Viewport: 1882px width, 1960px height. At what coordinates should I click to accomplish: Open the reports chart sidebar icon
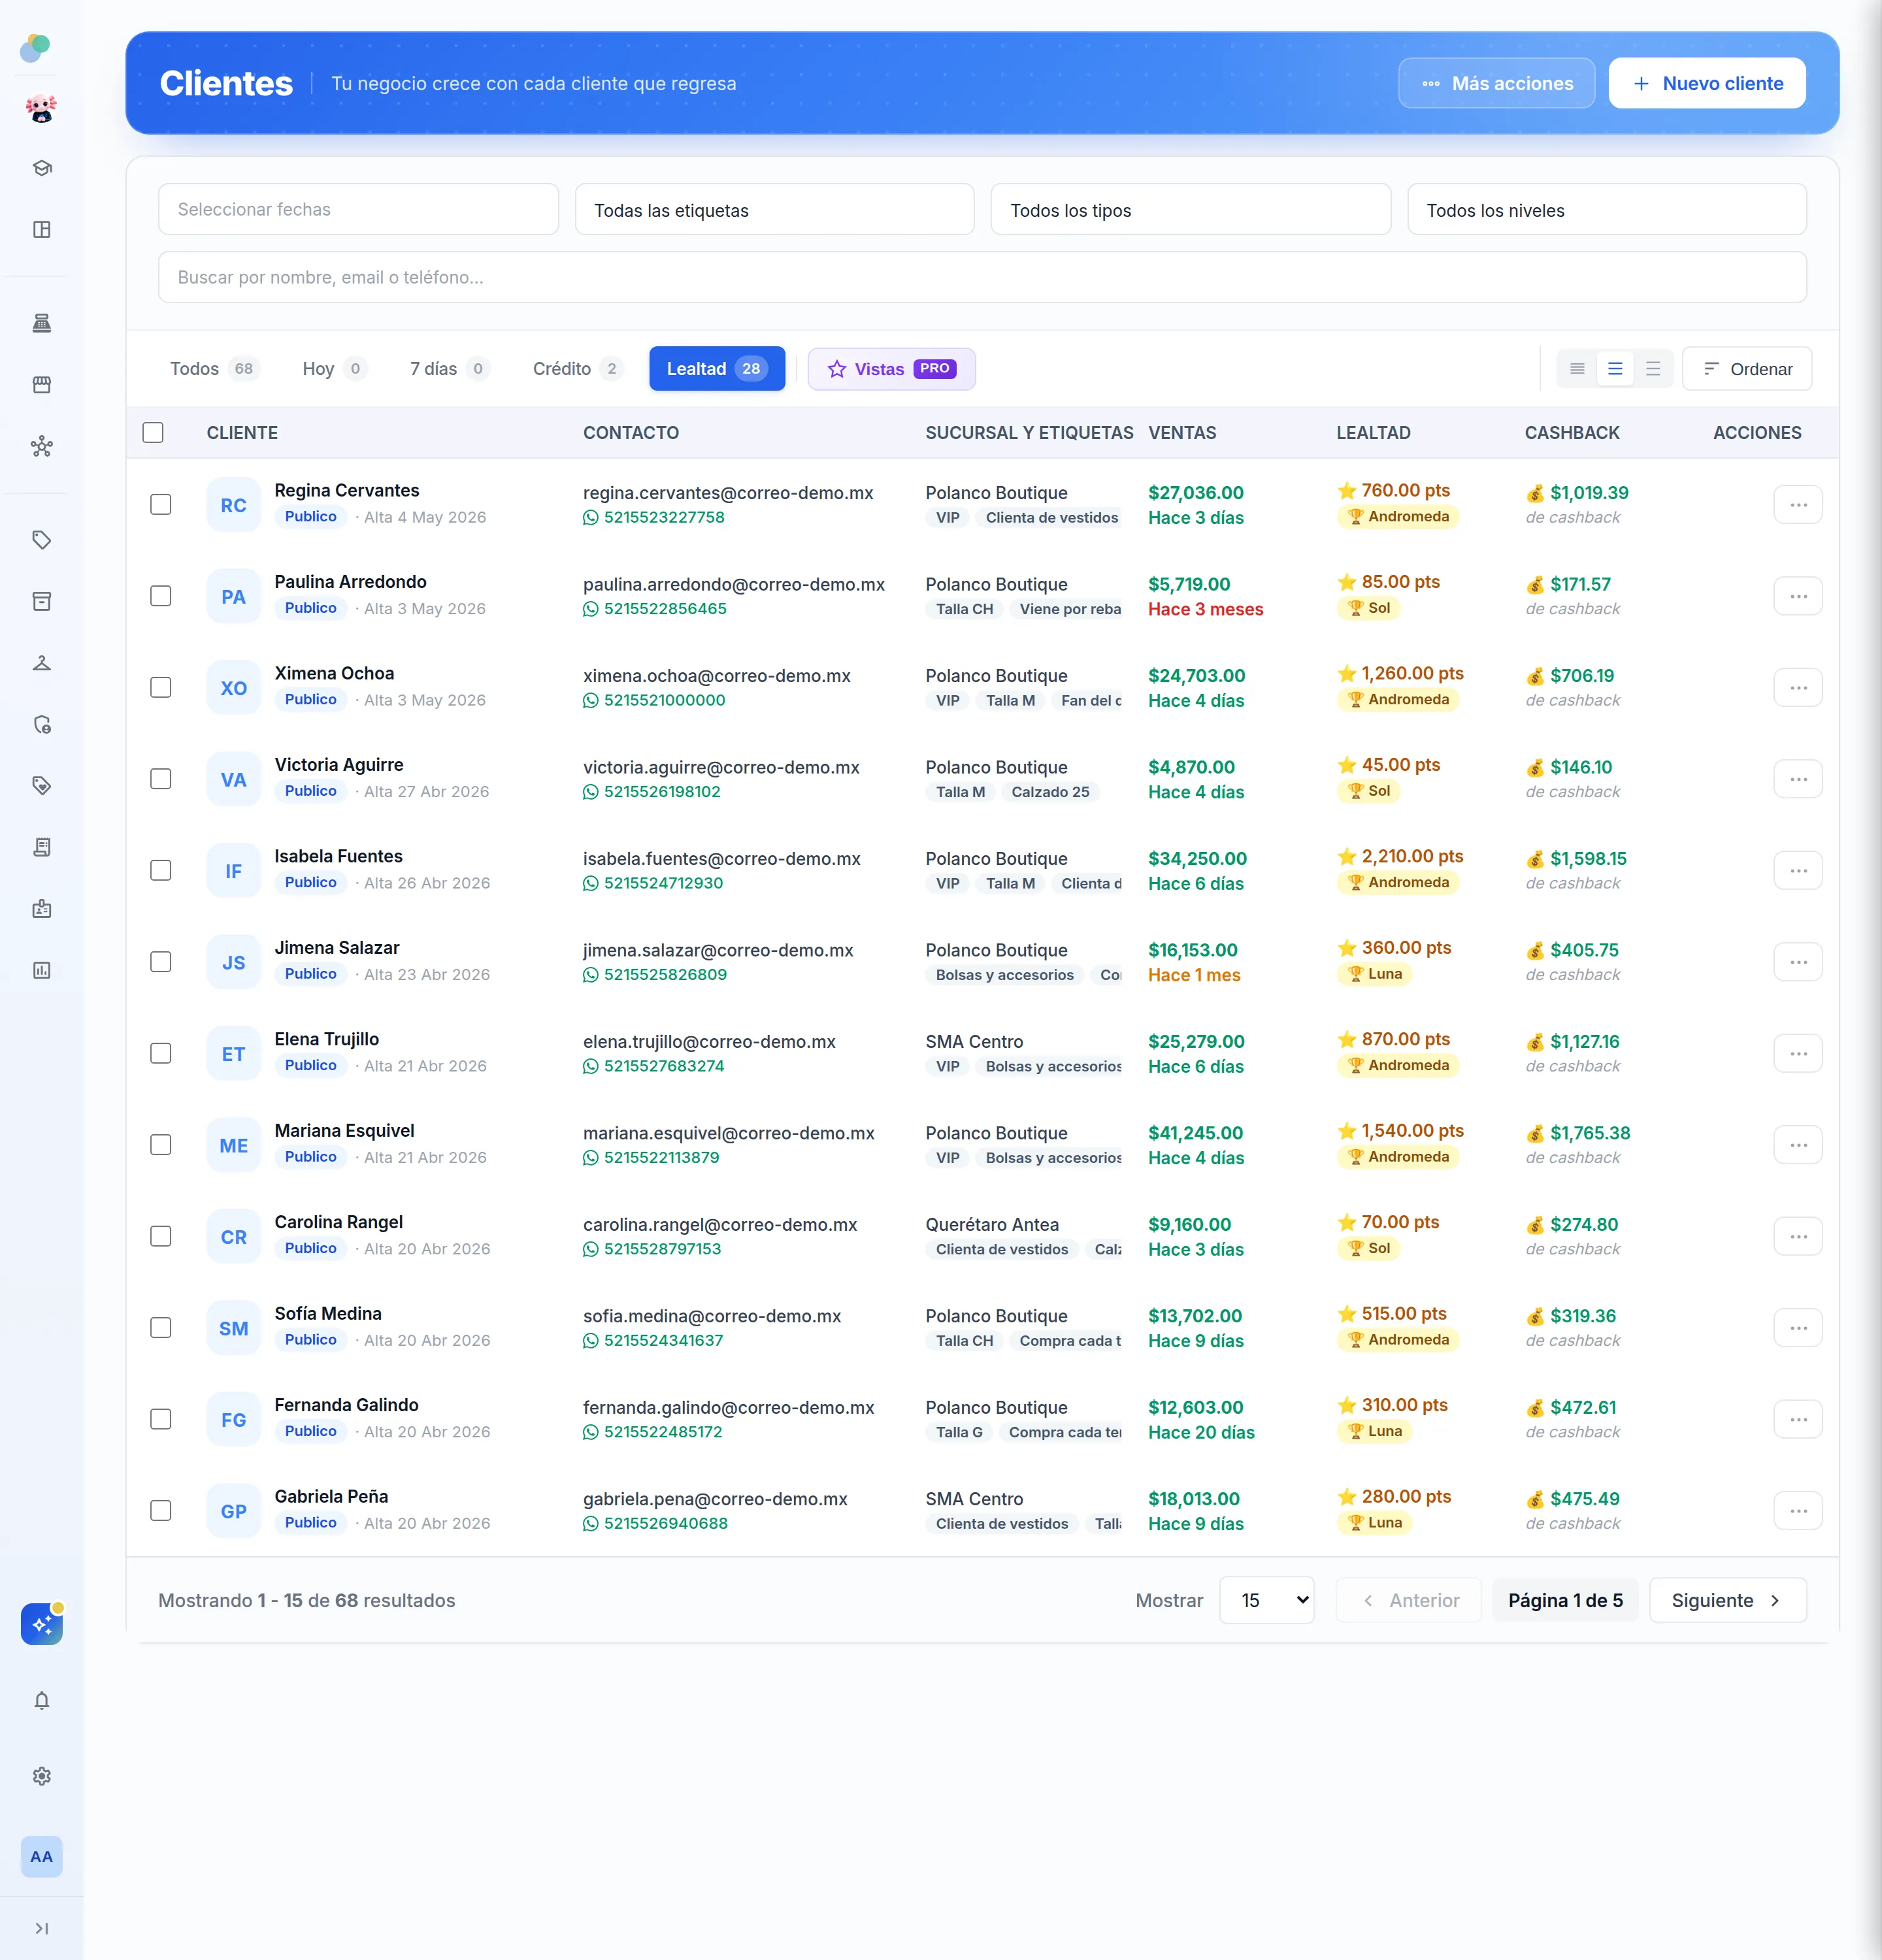click(x=42, y=970)
